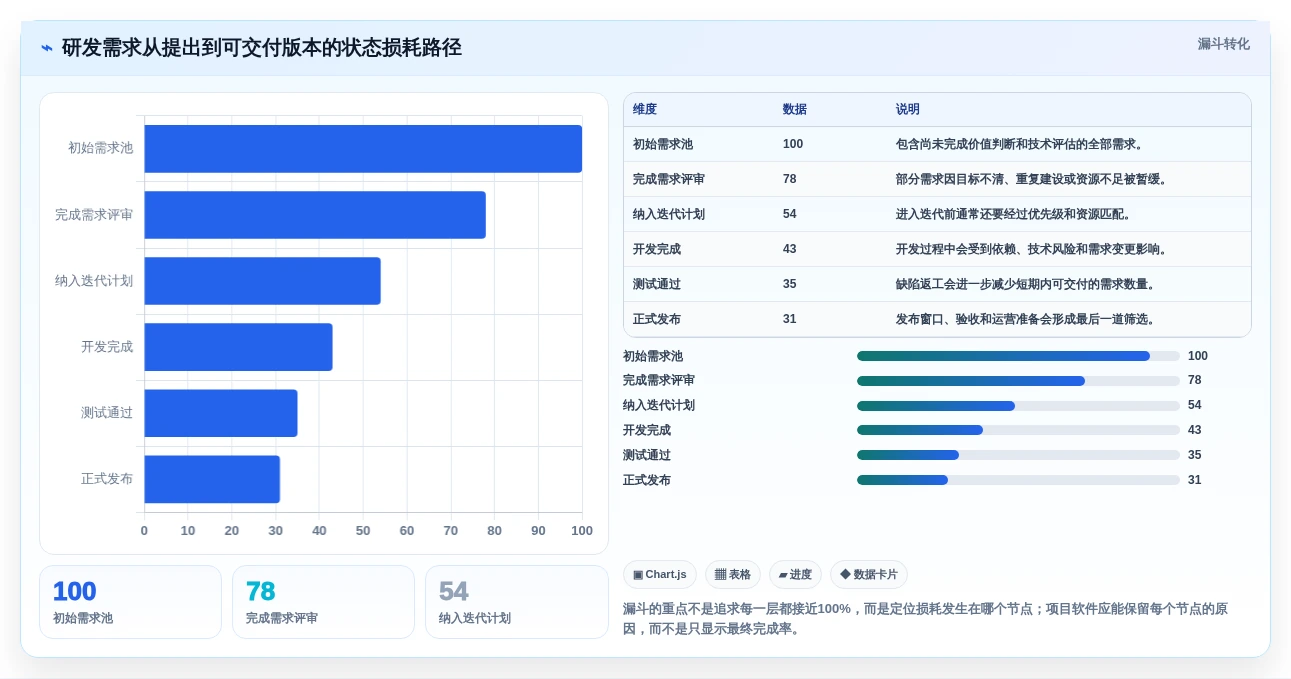Click the progress list value 43
The image size is (1291, 679).
tap(1195, 430)
